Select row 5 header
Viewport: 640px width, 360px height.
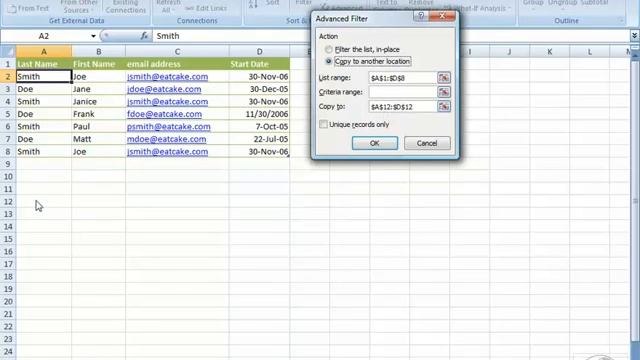coord(8,114)
